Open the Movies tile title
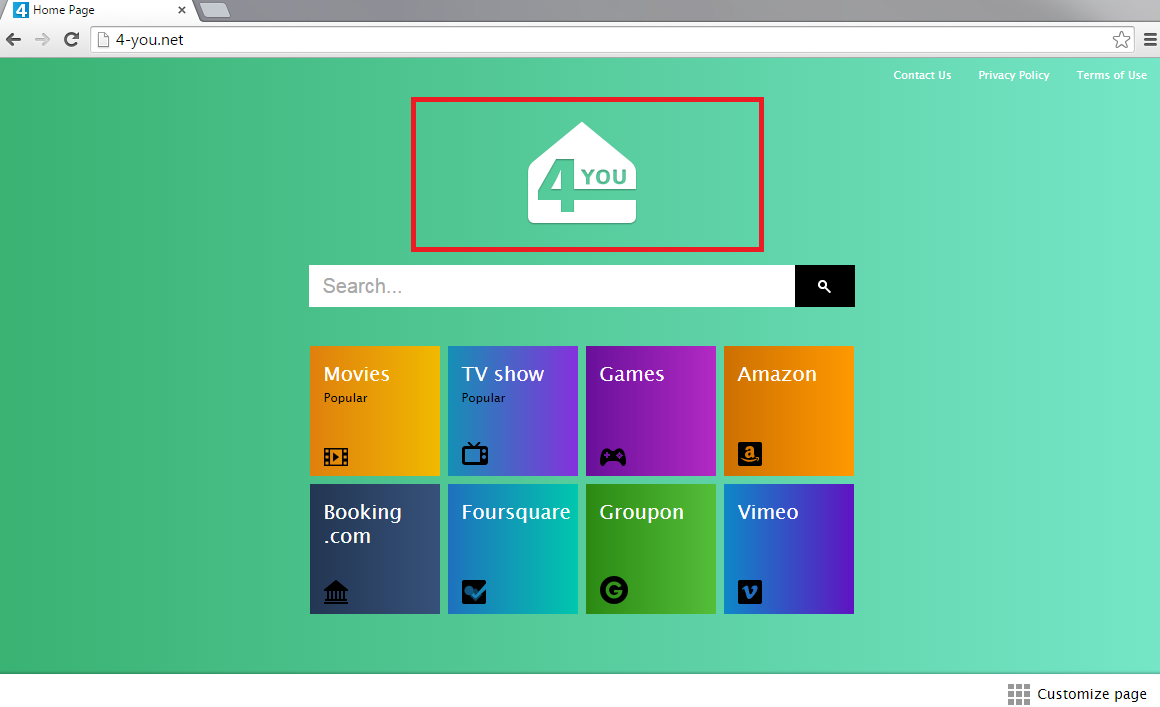Image resolution: width=1160 pixels, height=707 pixels. (357, 374)
